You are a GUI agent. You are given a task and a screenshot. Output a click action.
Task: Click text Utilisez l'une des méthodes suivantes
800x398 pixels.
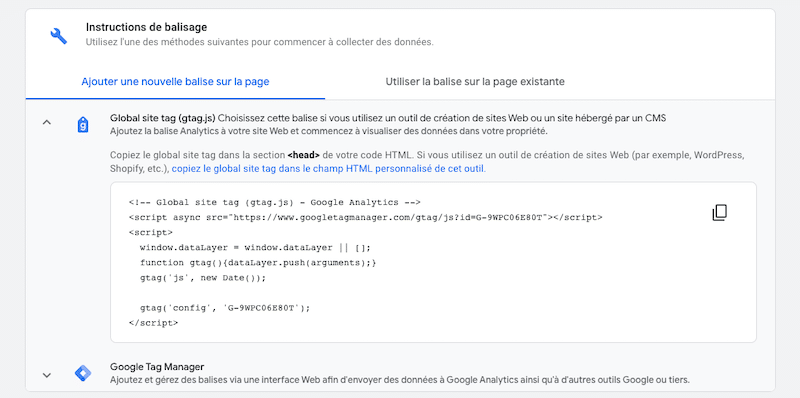point(260,42)
